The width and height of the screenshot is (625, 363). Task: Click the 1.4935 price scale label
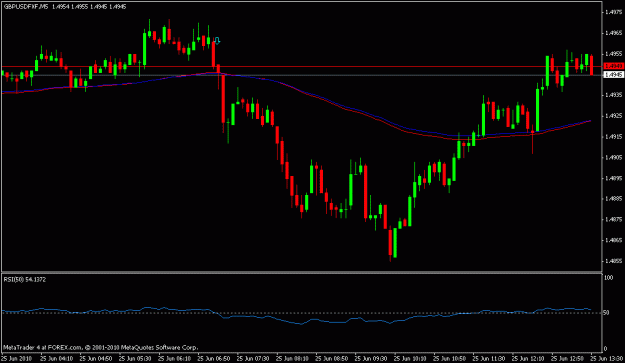coord(613,95)
